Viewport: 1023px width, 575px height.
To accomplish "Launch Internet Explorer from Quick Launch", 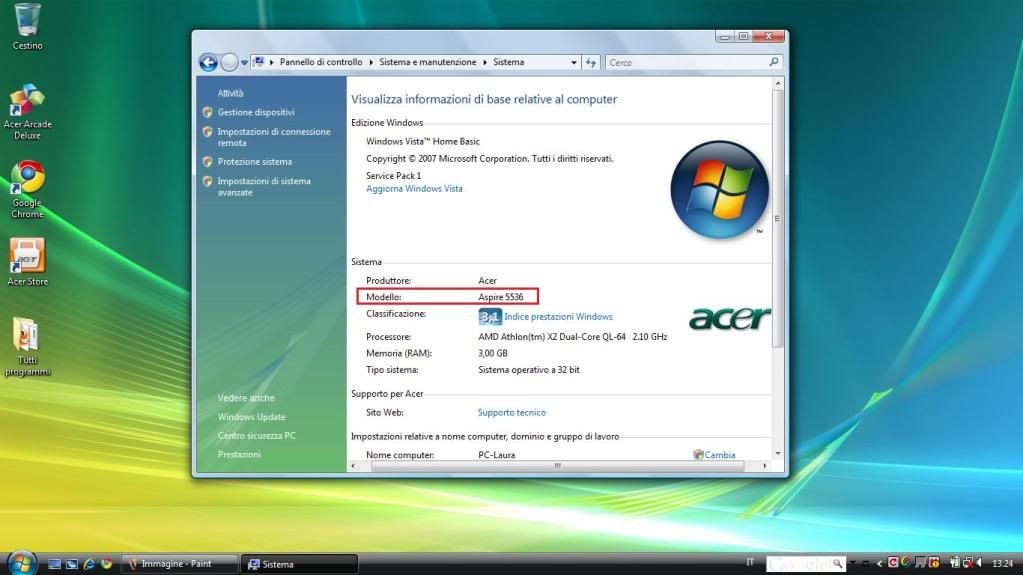I will pyautogui.click(x=89, y=564).
